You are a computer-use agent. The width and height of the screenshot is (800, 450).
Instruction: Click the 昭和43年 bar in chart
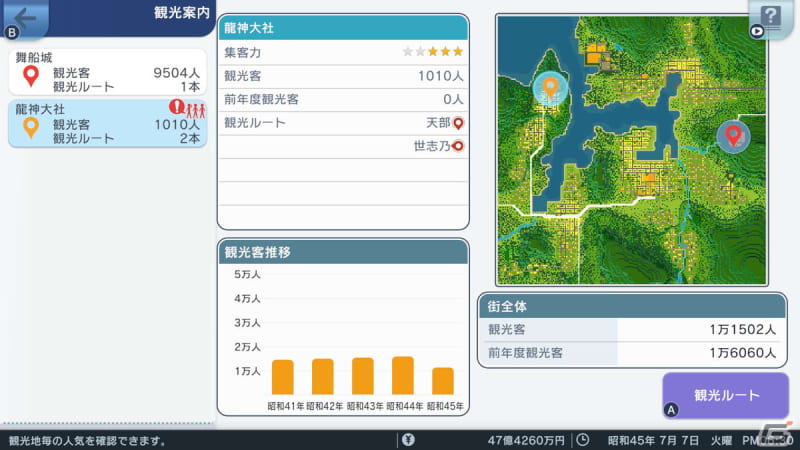click(363, 376)
